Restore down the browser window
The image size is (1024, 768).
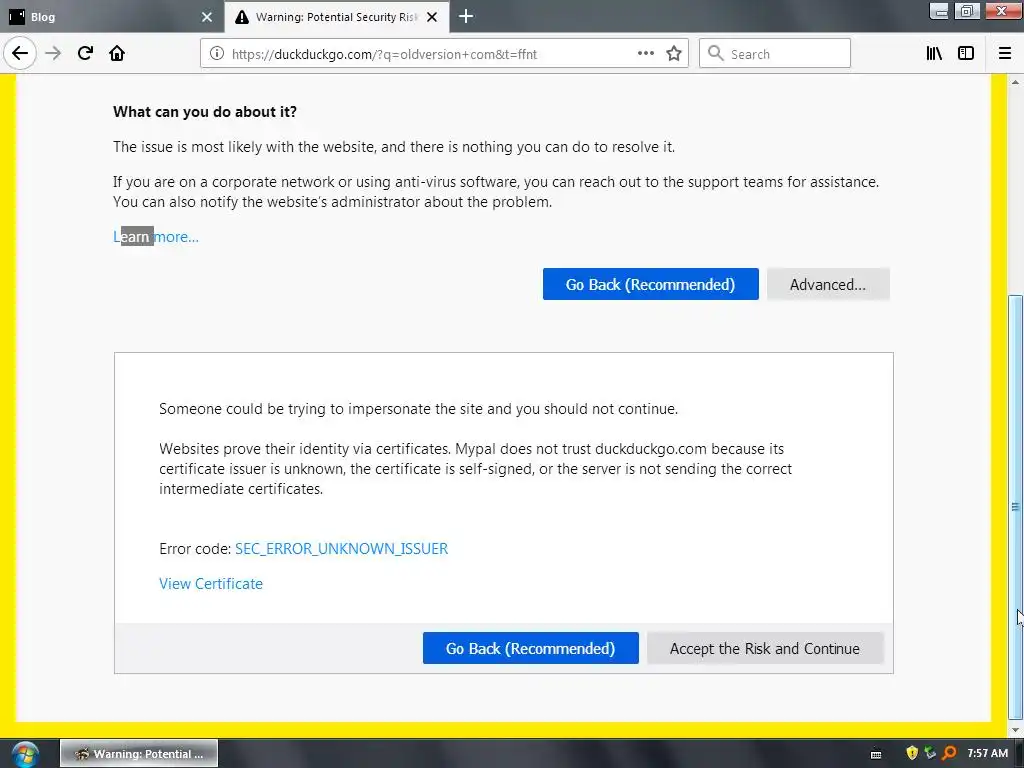tap(967, 11)
